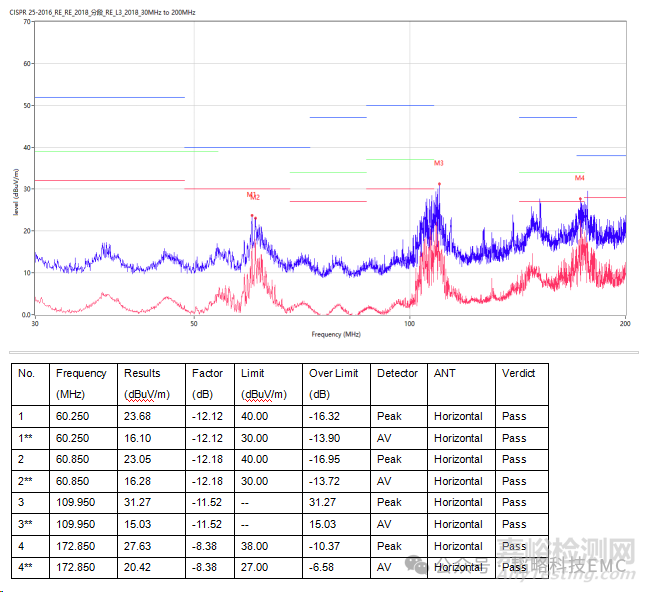
Task: Select the Factor column header
Action: 208,373
